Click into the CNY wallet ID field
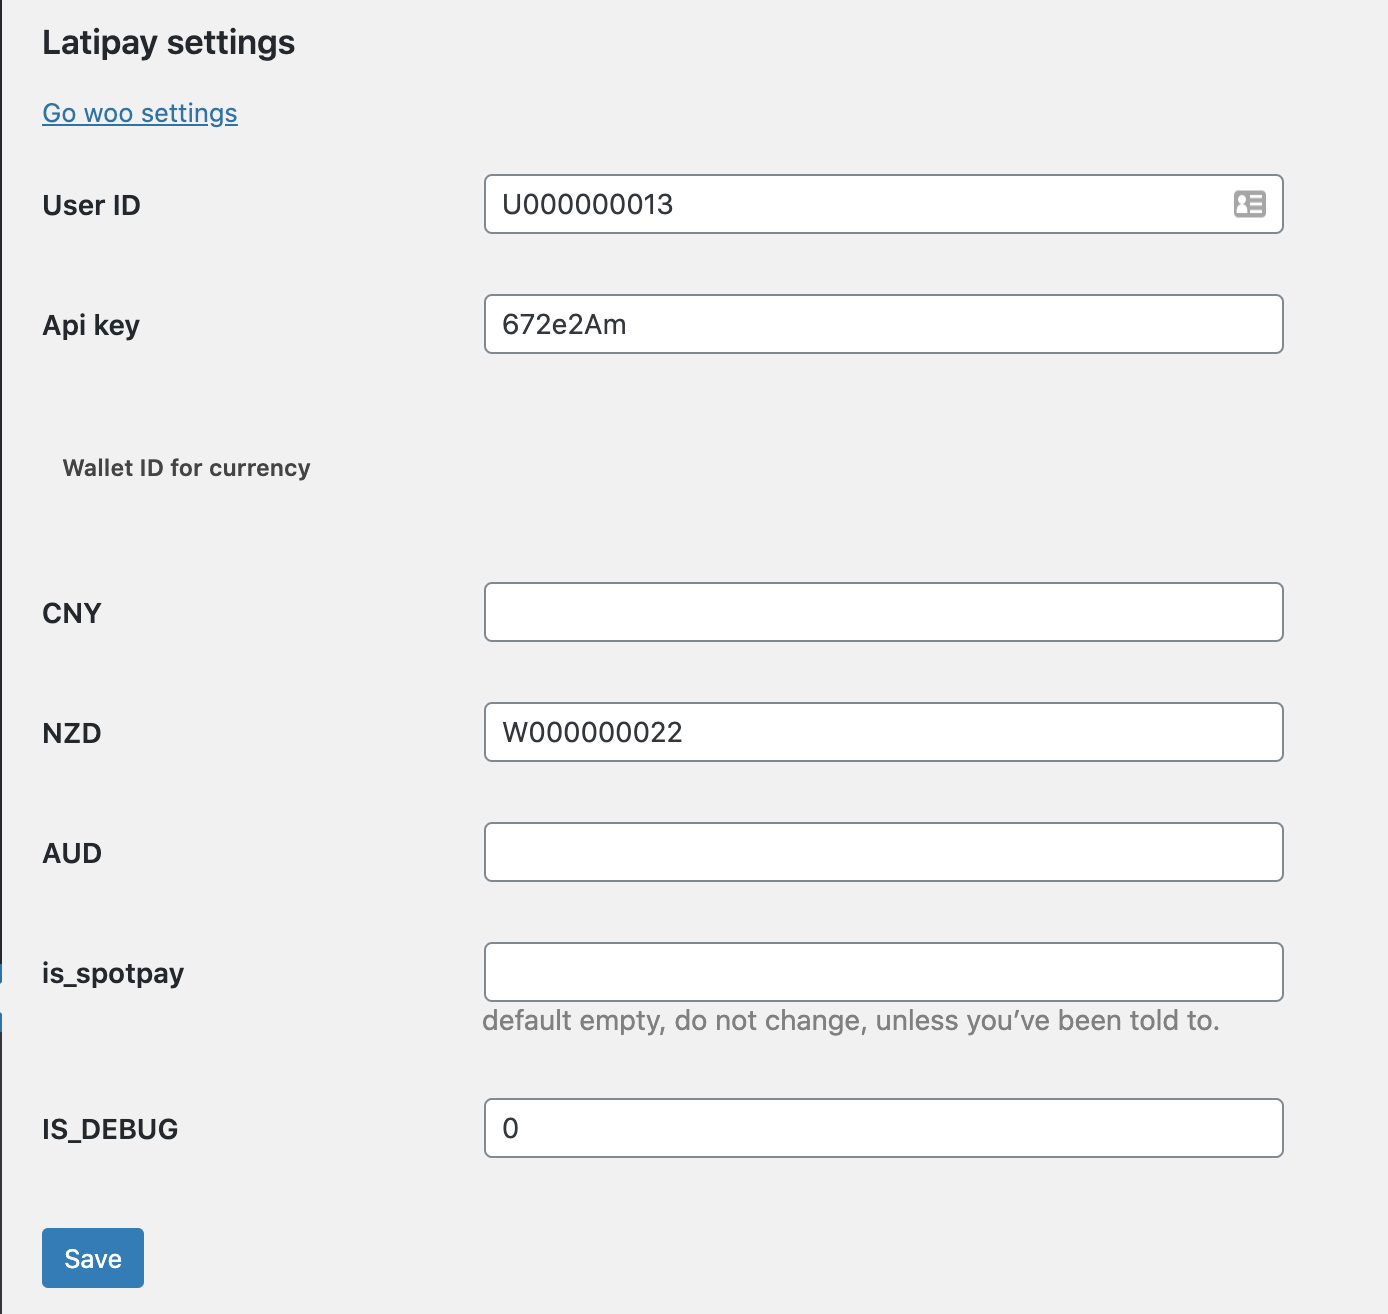The height and width of the screenshot is (1314, 1388). [x=884, y=612]
